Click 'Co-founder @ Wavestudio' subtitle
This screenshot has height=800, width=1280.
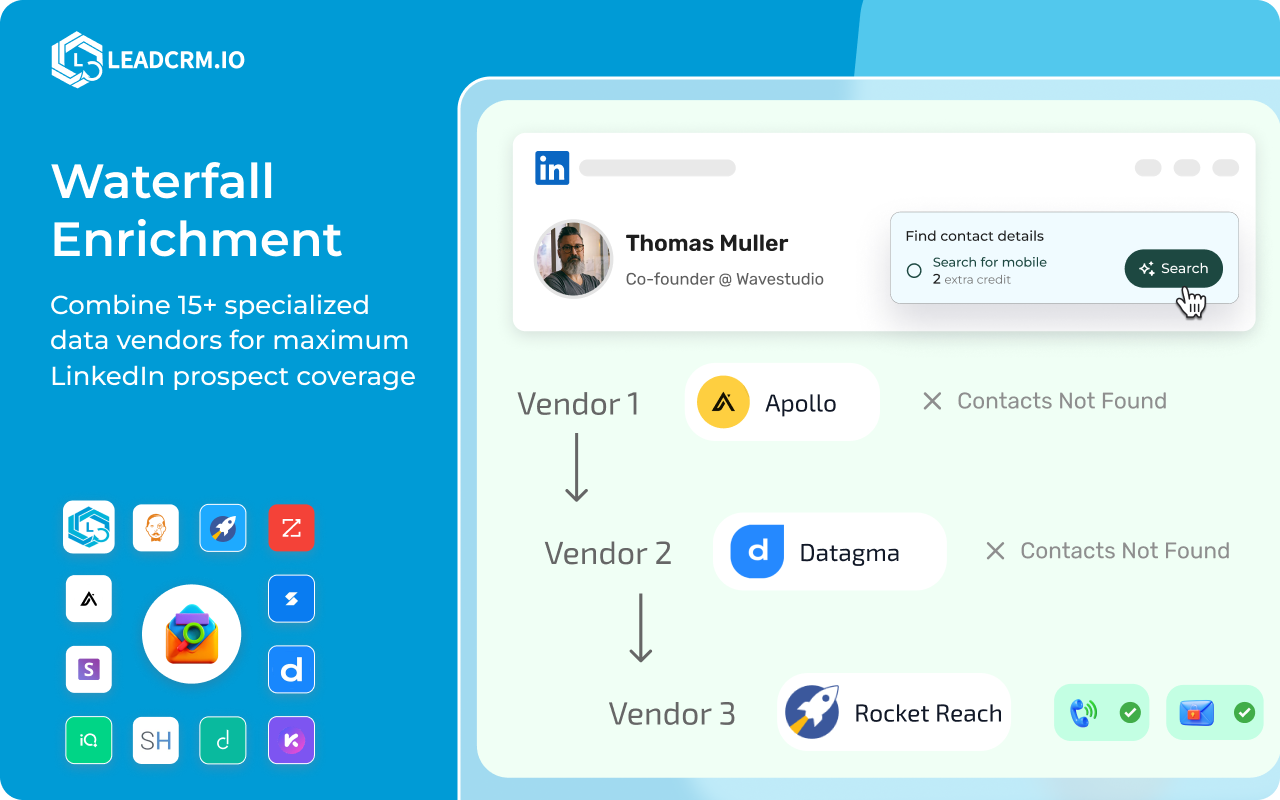[x=725, y=279]
